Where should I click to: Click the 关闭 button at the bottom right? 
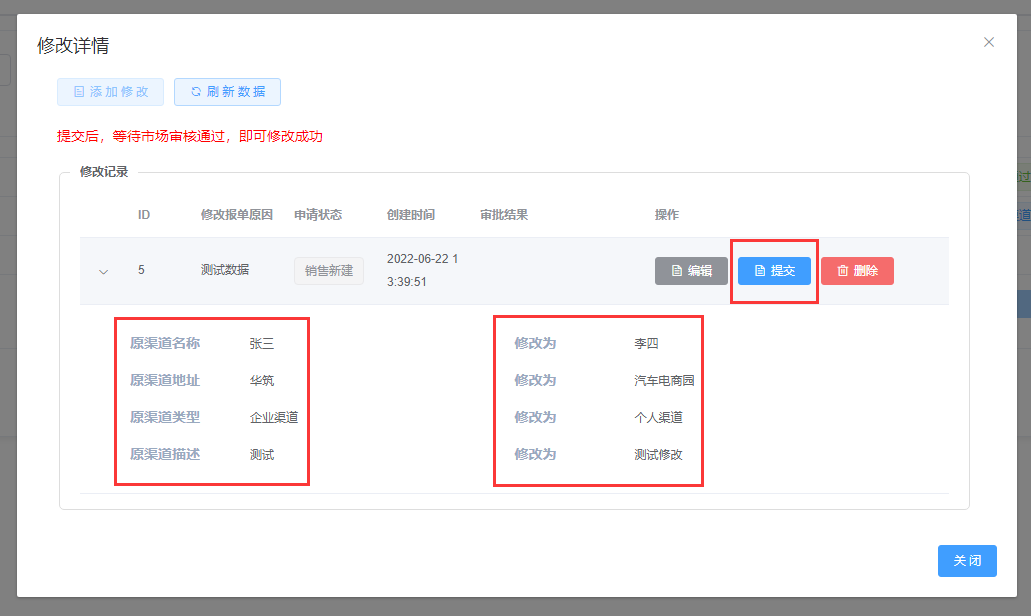click(x=967, y=561)
